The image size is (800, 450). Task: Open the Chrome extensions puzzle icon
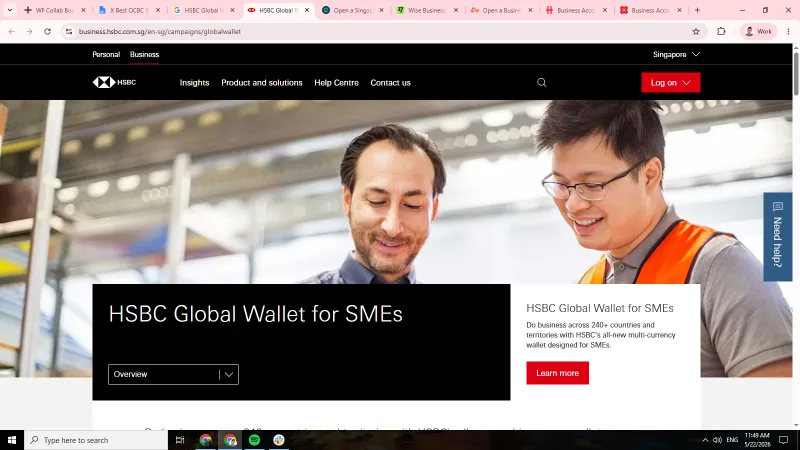pyautogui.click(x=721, y=32)
